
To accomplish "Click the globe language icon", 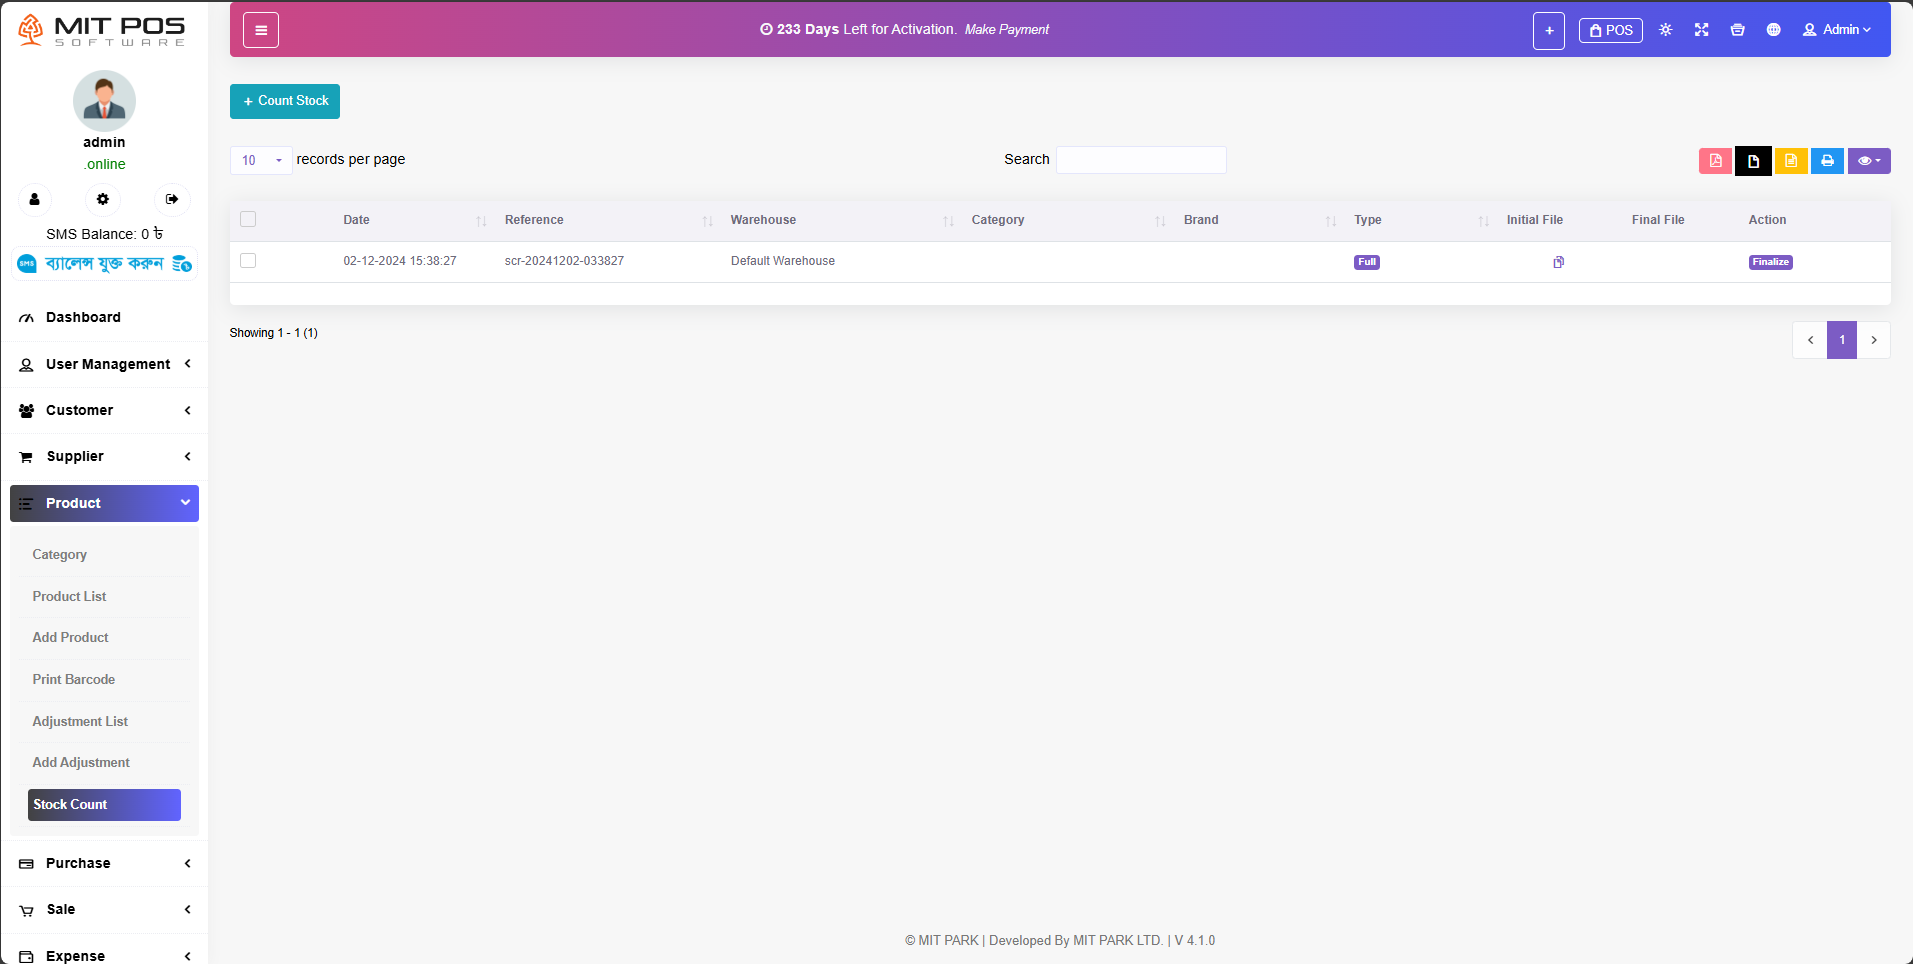I will (x=1773, y=30).
